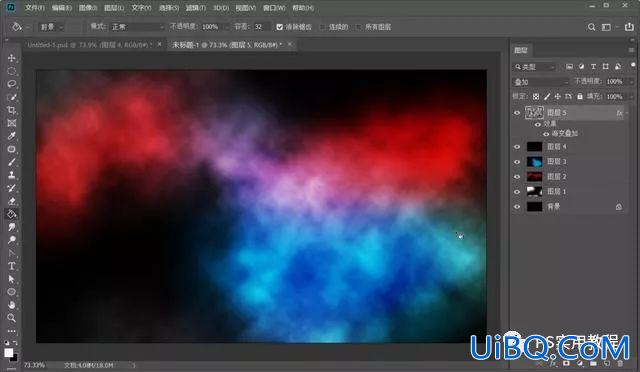
Task: Select the Move tool
Action: click(11, 58)
